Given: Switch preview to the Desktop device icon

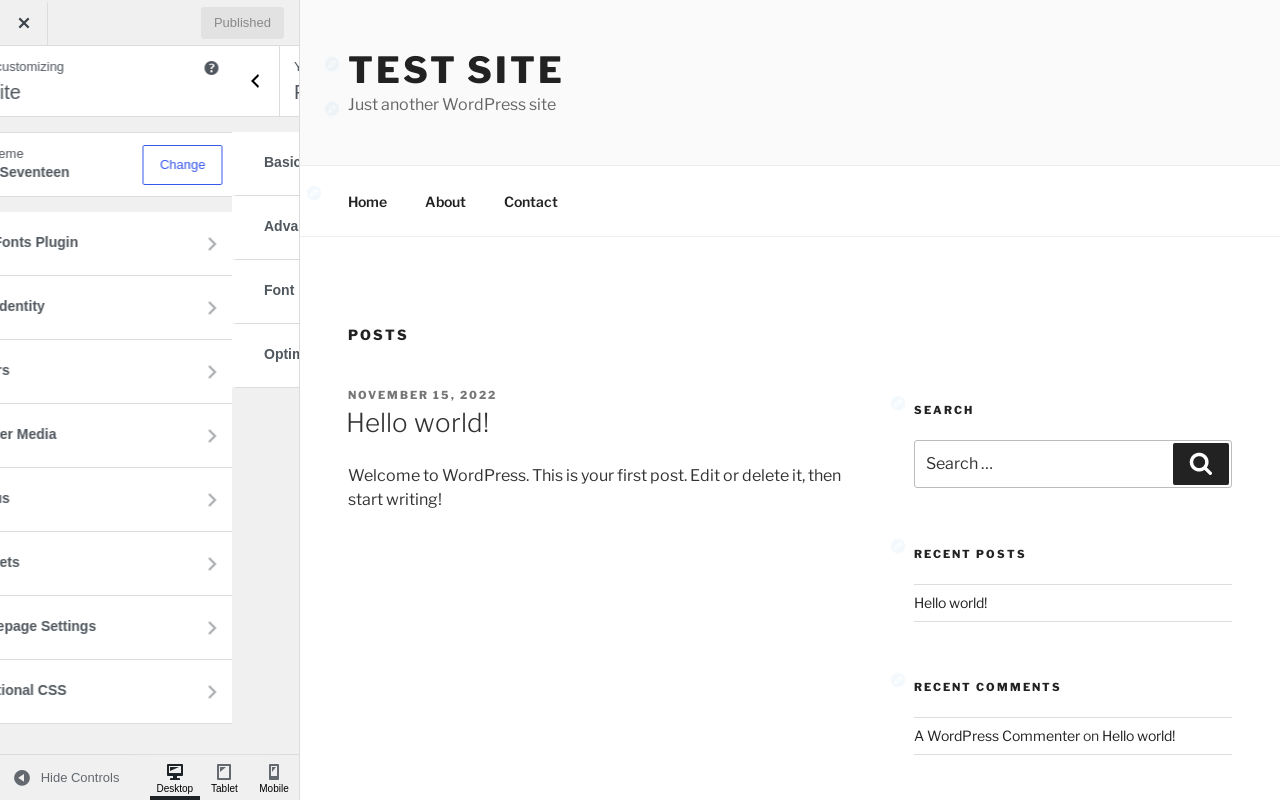Looking at the screenshot, I should (x=175, y=778).
